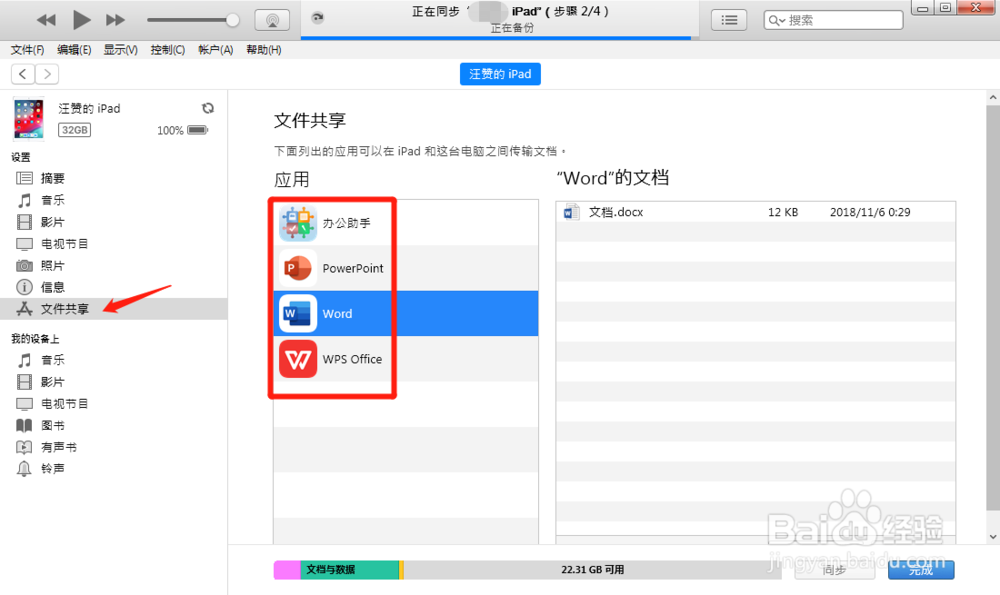Click the play button

81,20
